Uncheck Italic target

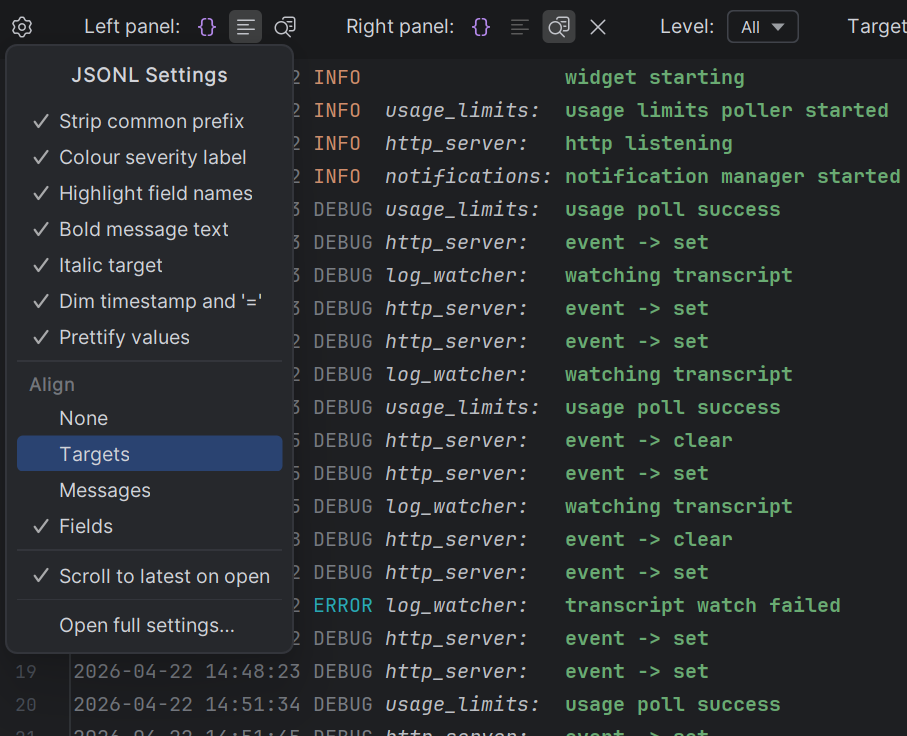tap(111, 265)
